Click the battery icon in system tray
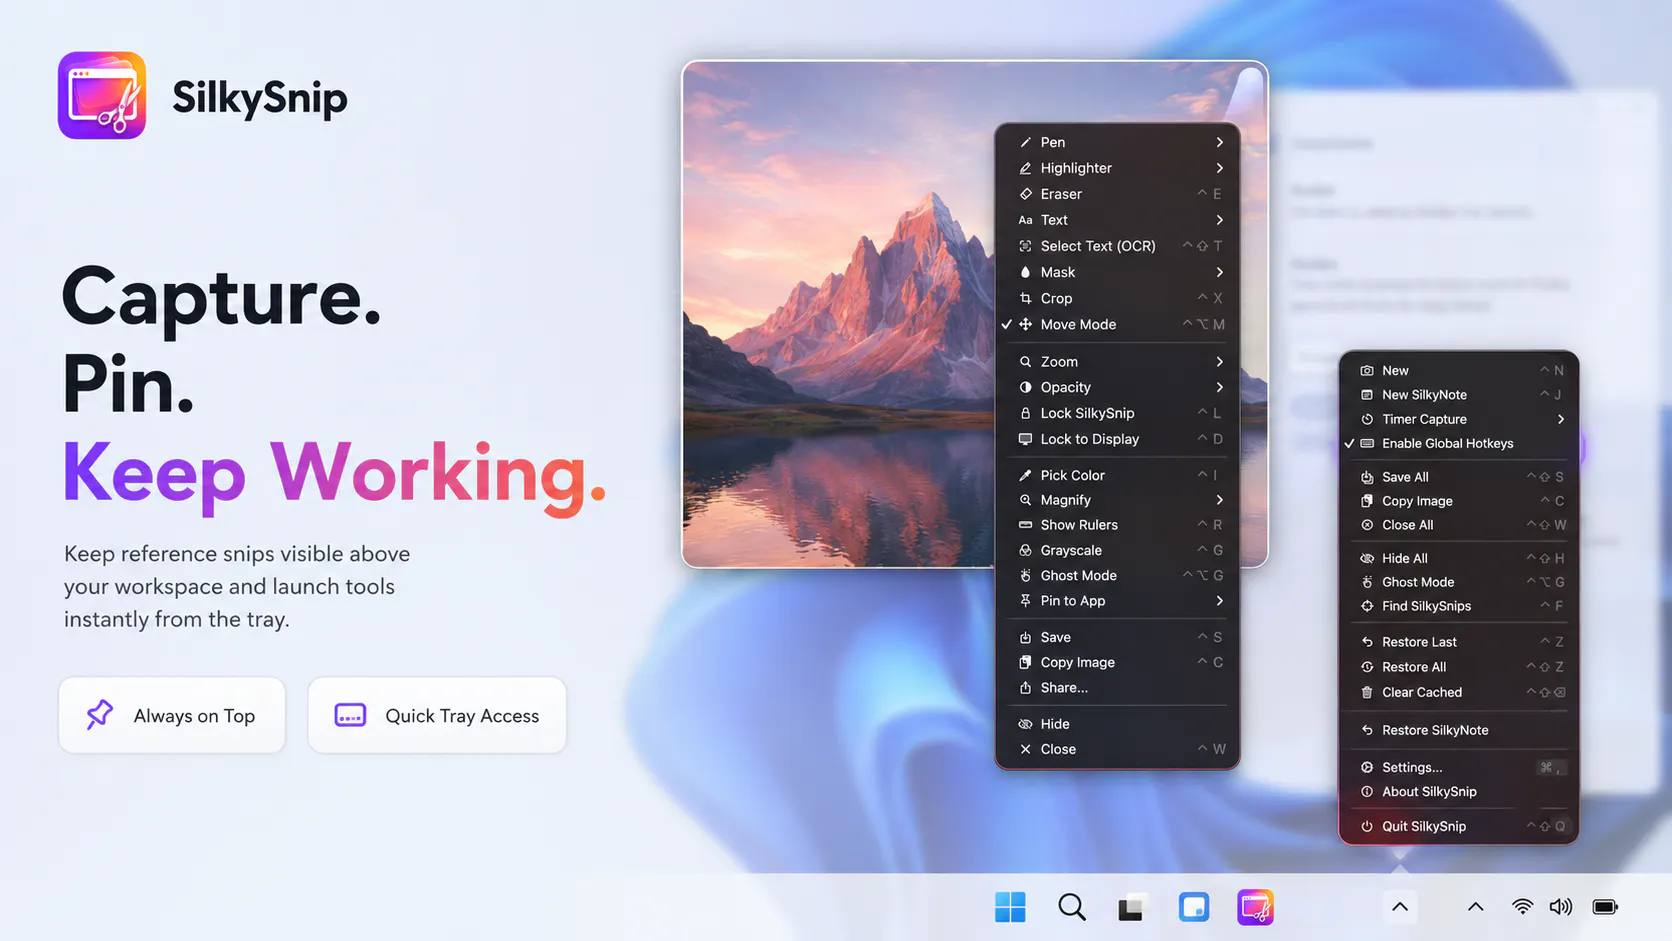Viewport: 1672px width, 941px height. pyautogui.click(x=1605, y=907)
